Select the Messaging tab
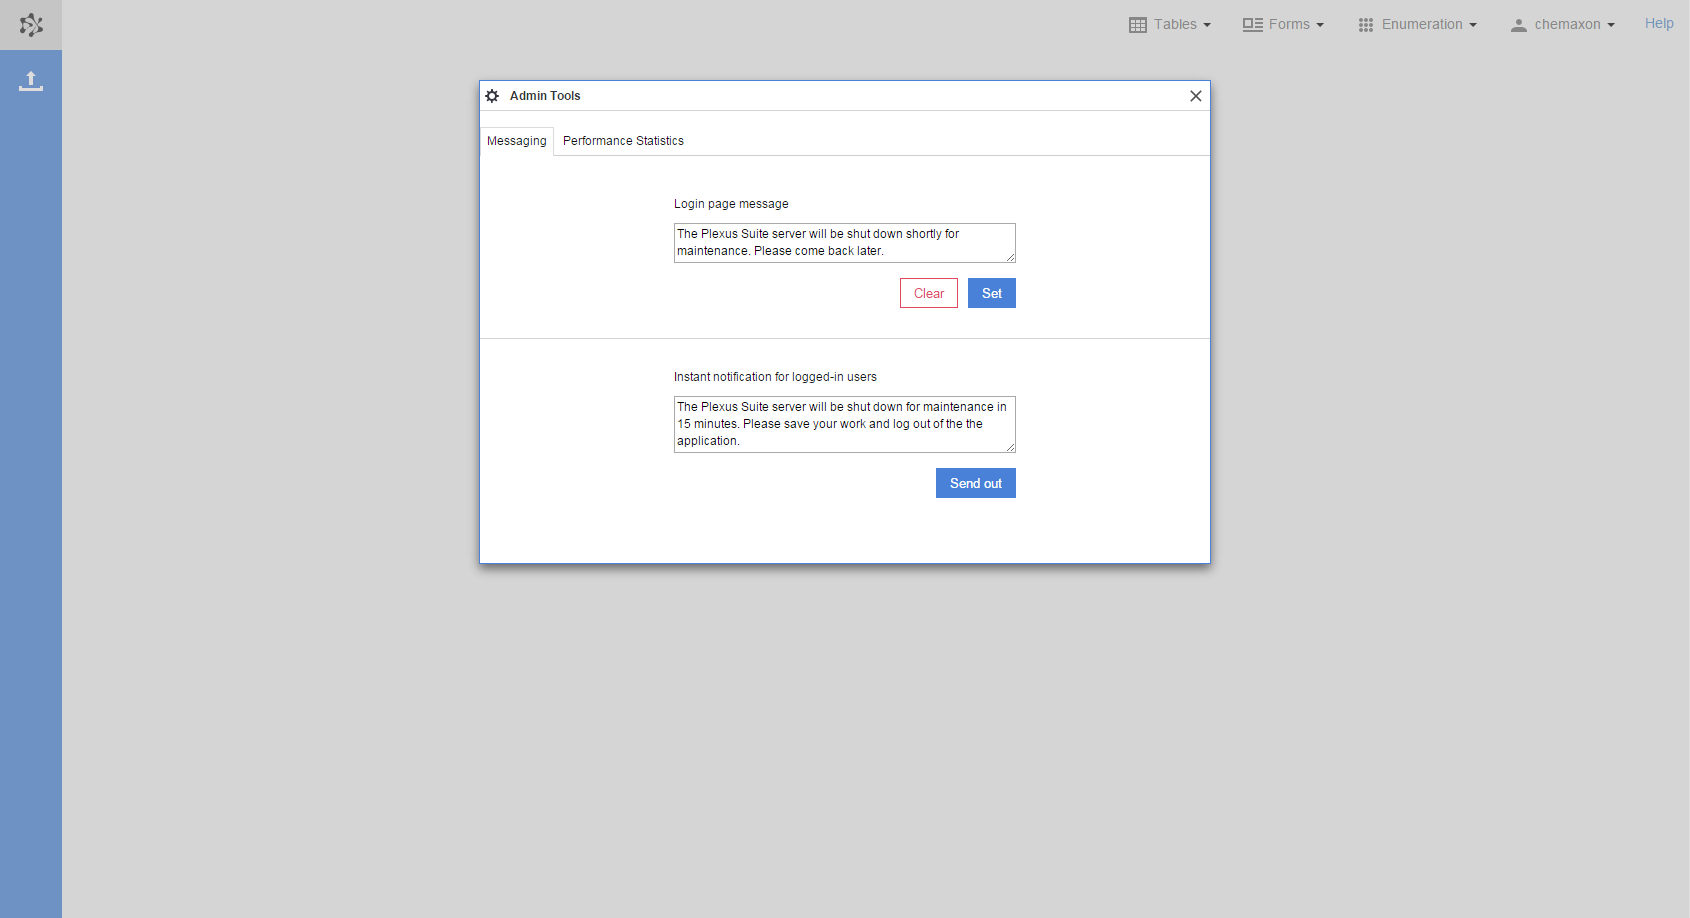1690x918 pixels. pos(516,141)
